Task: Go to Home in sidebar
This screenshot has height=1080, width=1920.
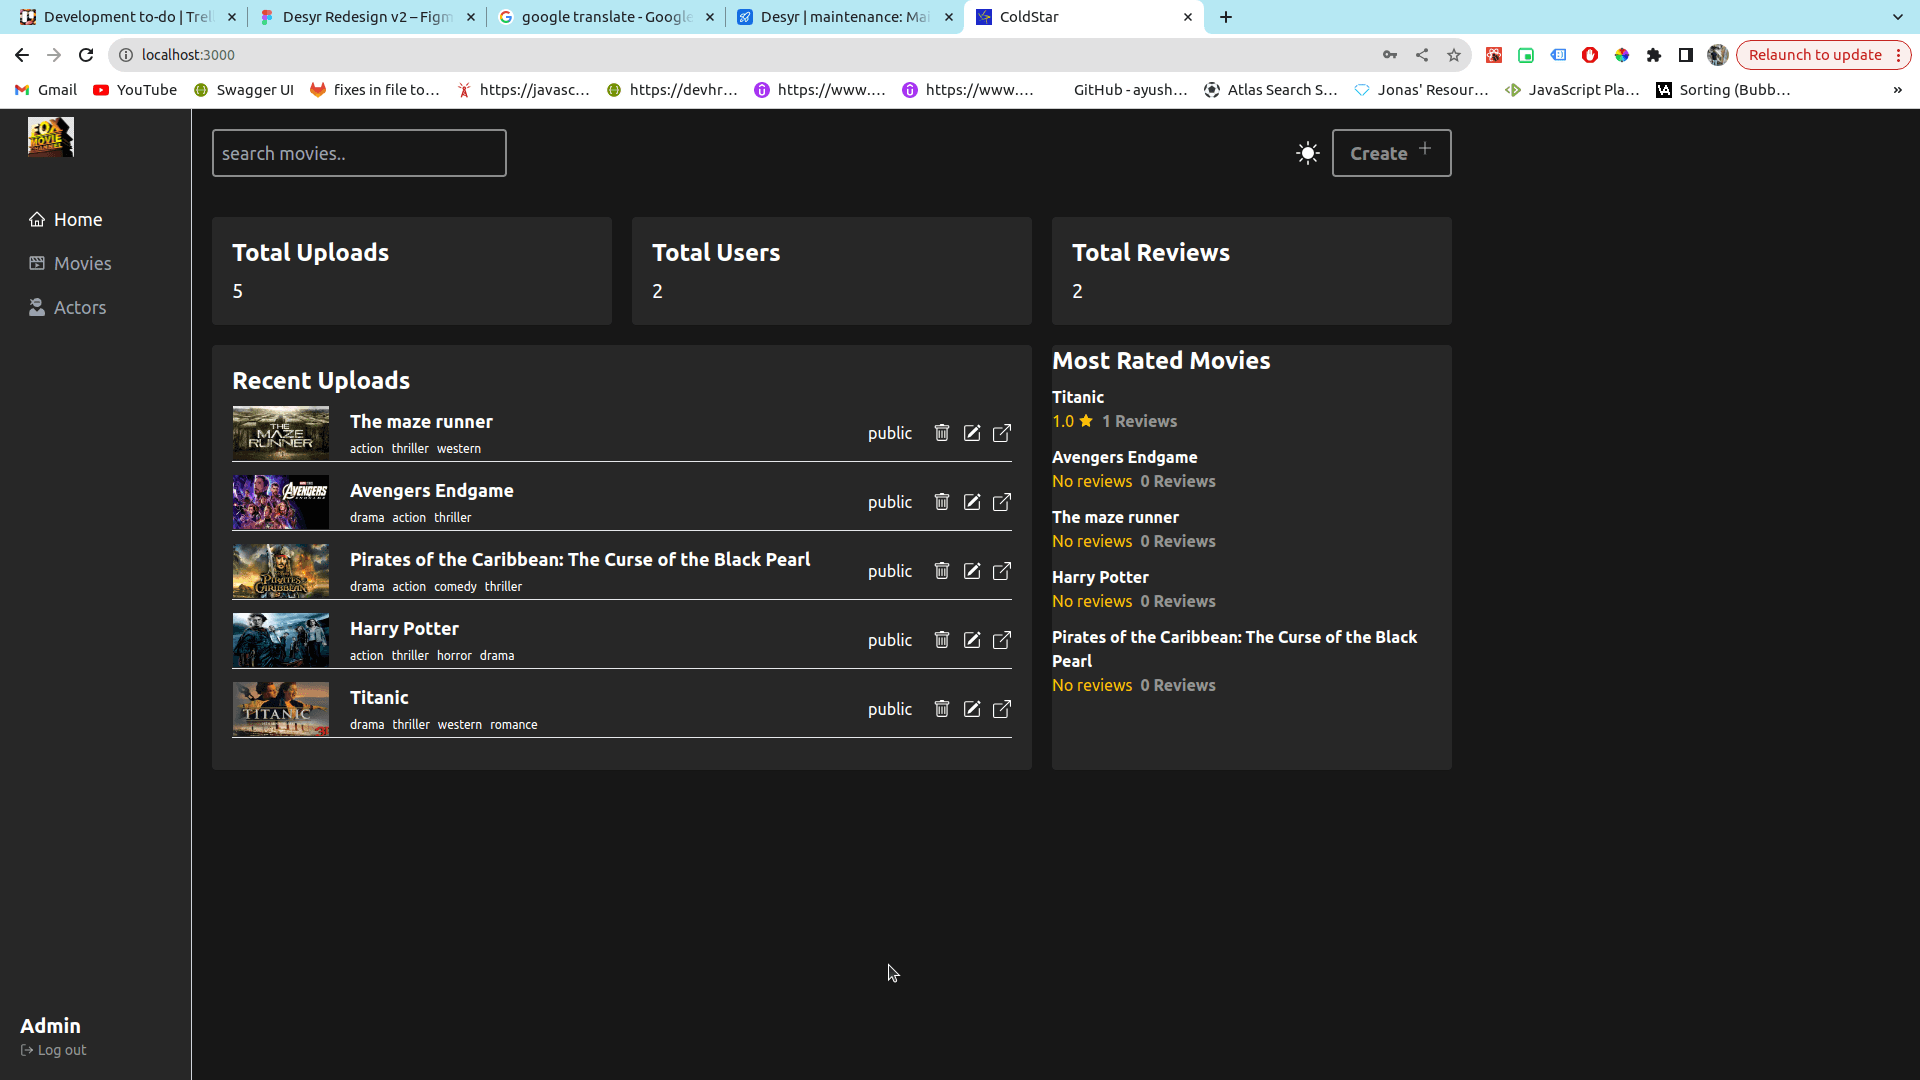Action: (66, 219)
